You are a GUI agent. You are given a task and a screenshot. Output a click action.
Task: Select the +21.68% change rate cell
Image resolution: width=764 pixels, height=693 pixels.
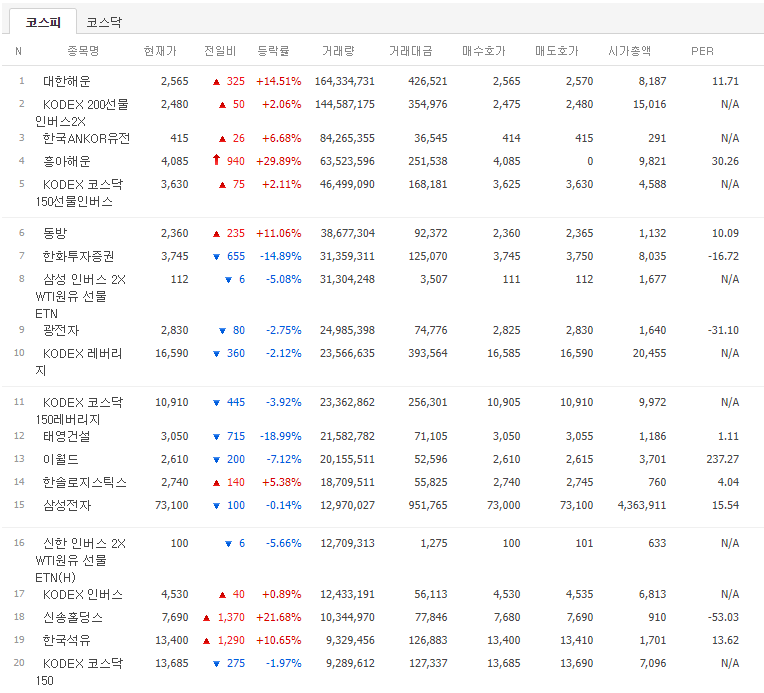pyautogui.click(x=279, y=617)
